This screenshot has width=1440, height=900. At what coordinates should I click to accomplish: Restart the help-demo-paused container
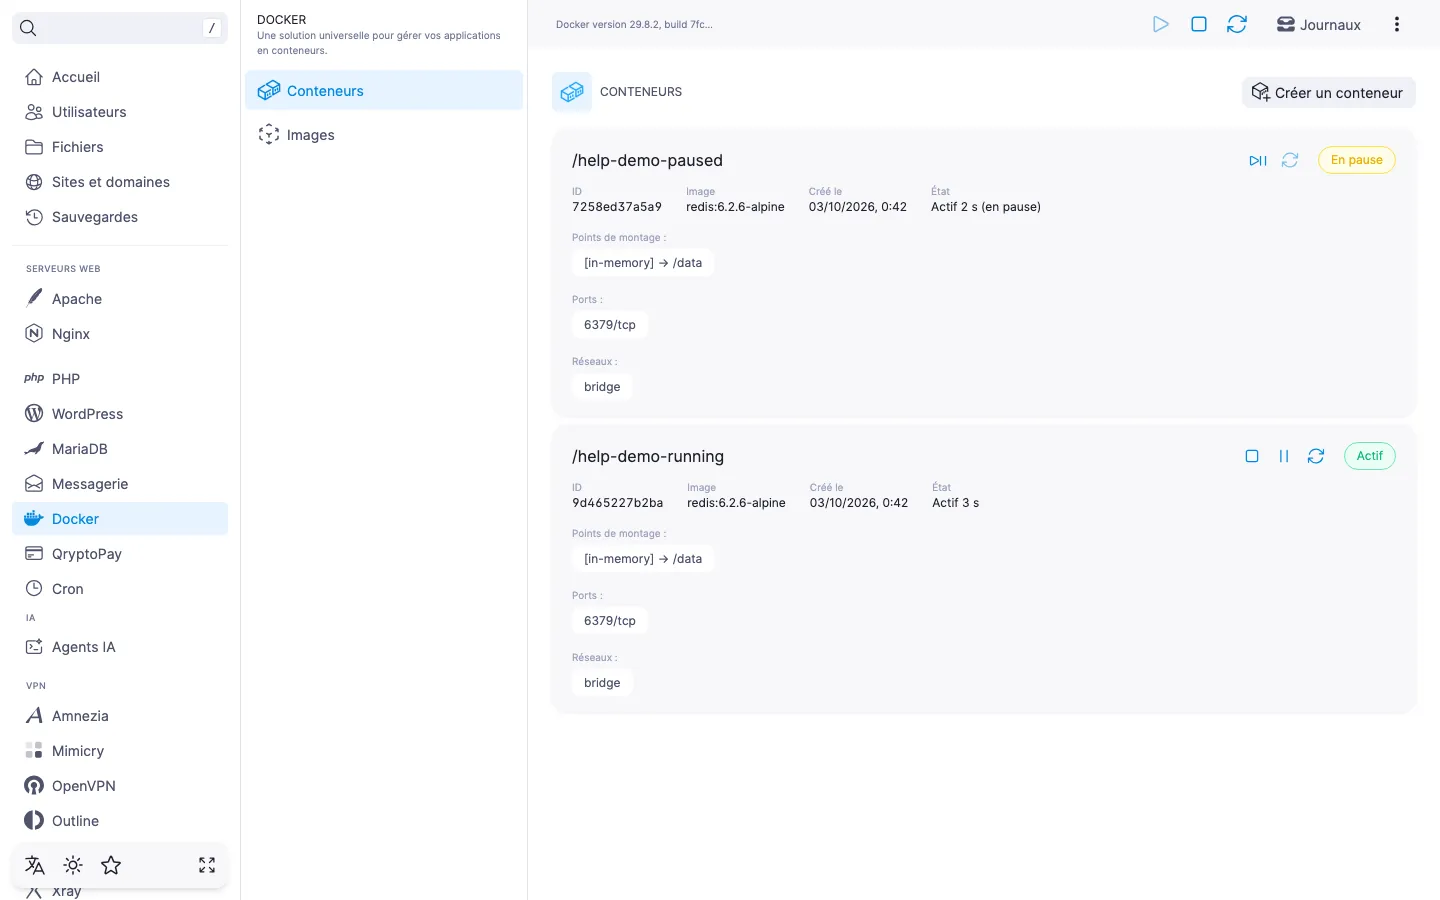coord(1290,160)
